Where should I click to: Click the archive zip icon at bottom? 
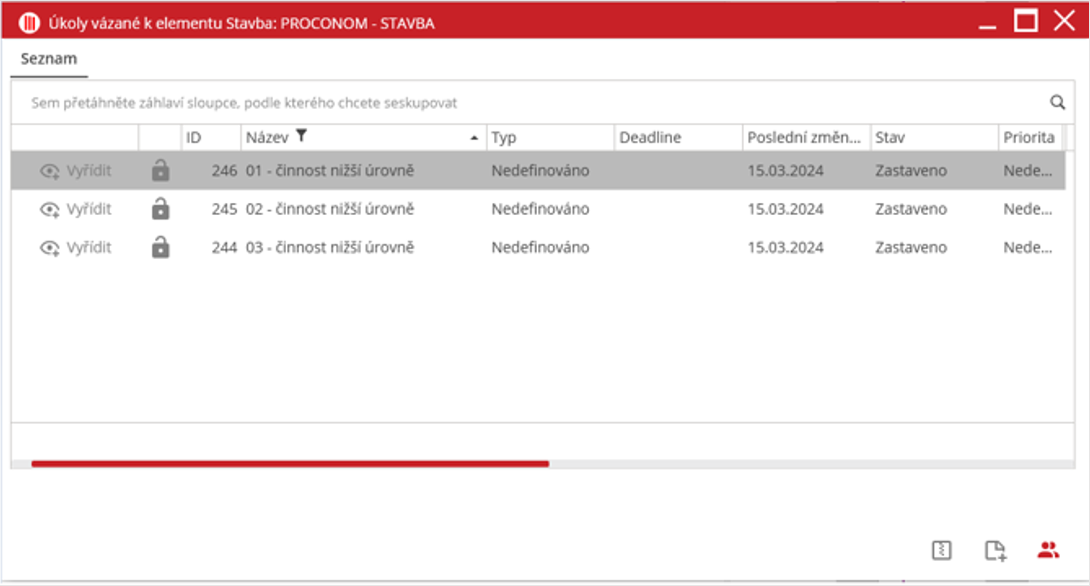tap(941, 550)
